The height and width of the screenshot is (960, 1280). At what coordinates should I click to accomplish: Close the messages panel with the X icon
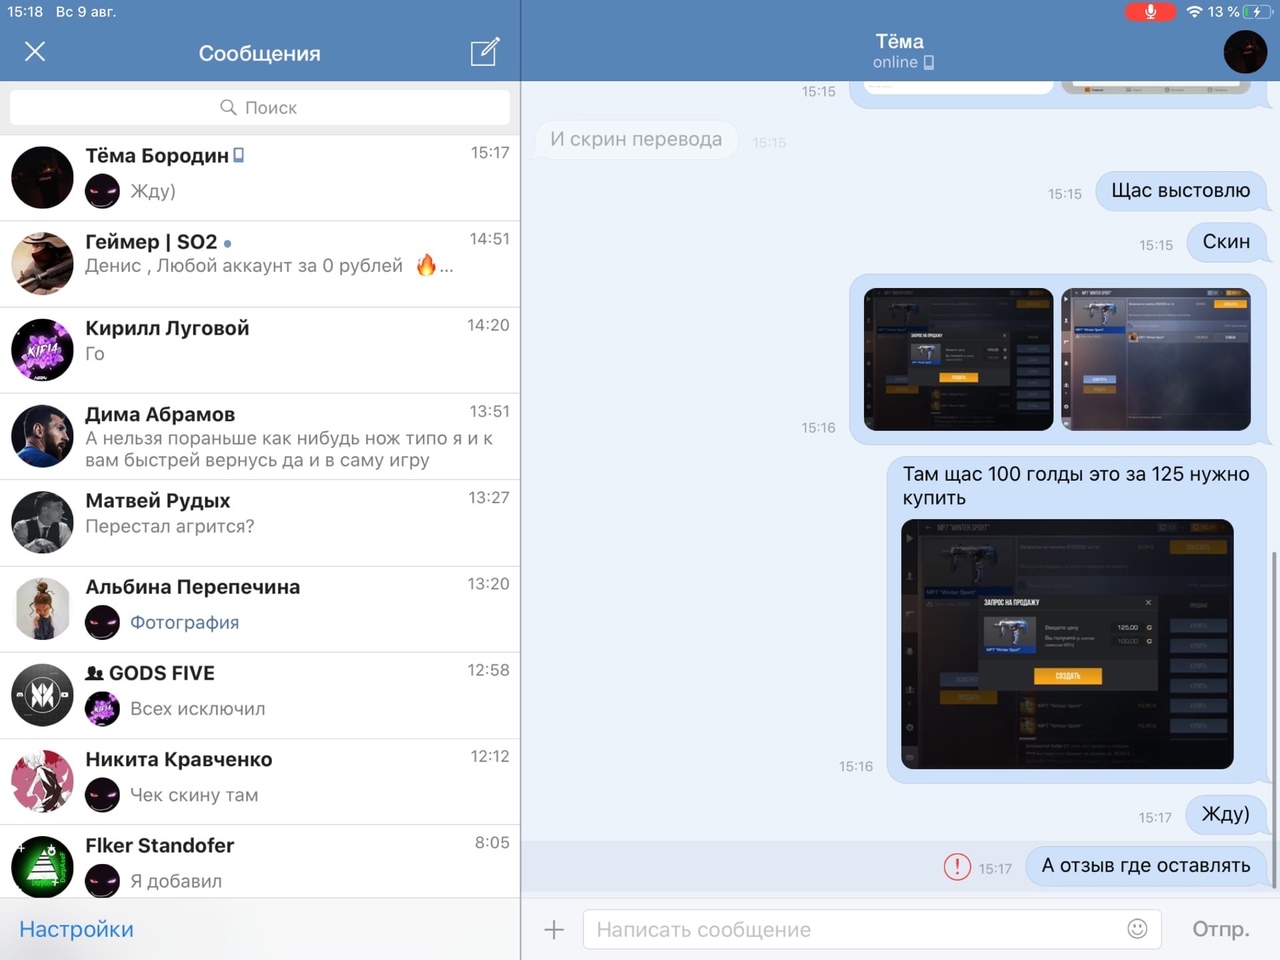pyautogui.click(x=35, y=52)
